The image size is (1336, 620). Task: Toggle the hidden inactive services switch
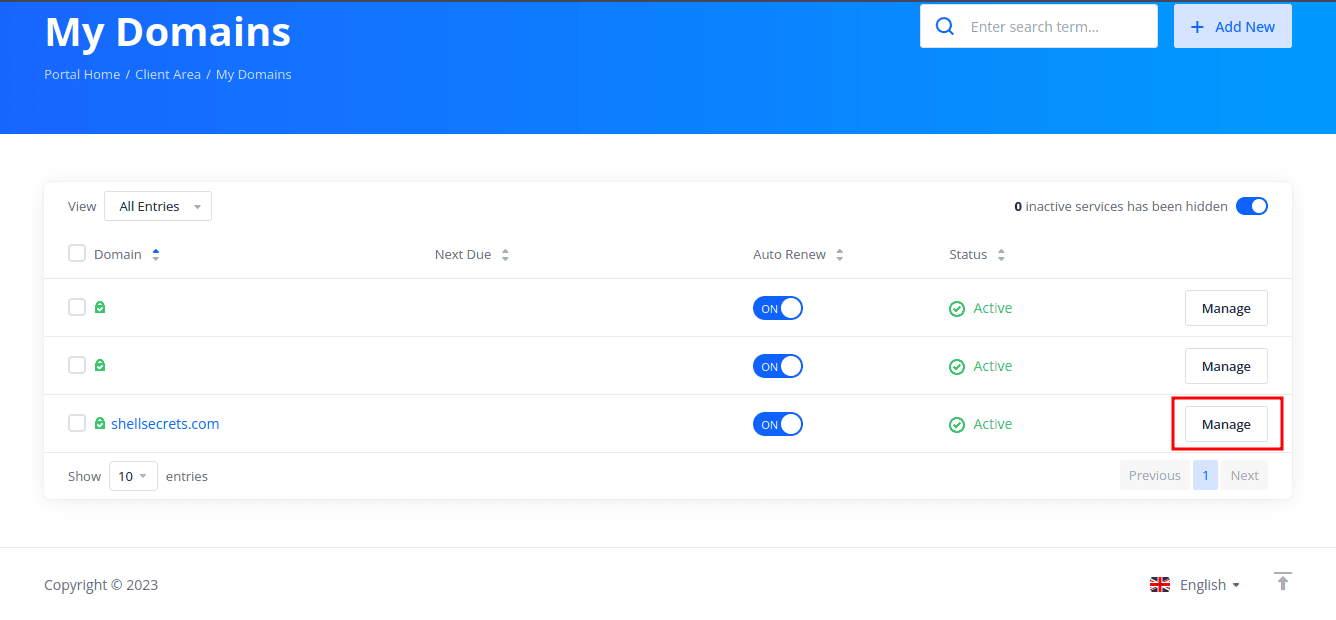coord(1251,205)
